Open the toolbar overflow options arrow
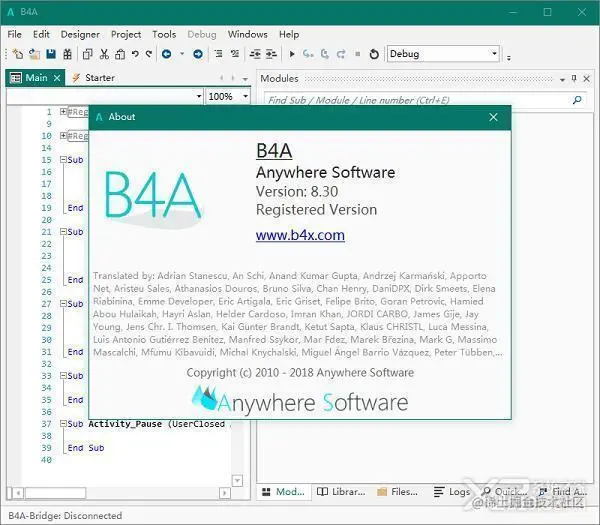The image size is (600, 525). (509, 58)
